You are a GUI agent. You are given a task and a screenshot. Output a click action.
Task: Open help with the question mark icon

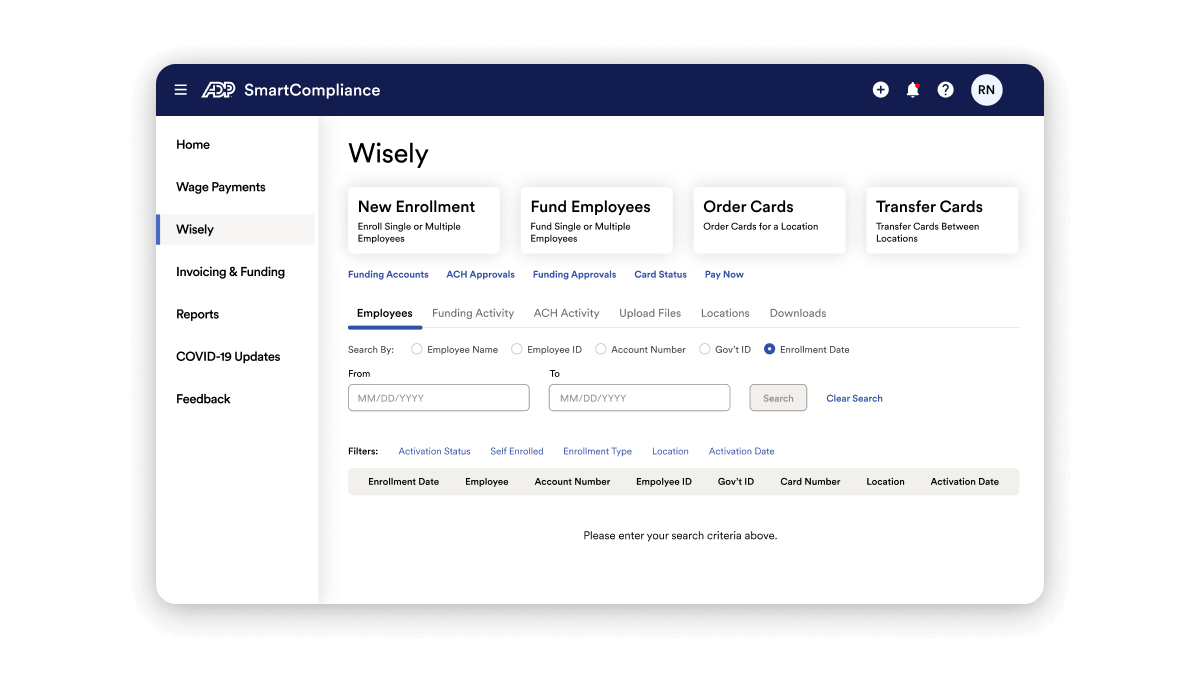point(945,89)
